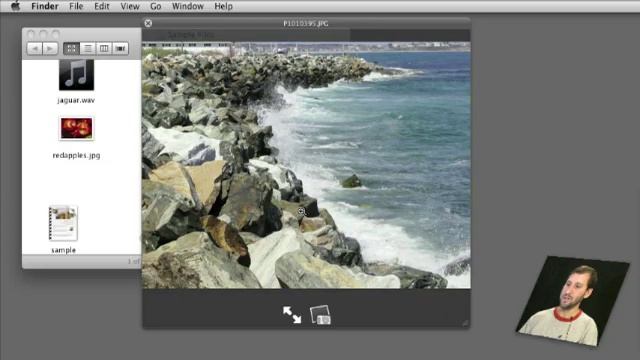Open the File menu
Image resolution: width=640 pixels, height=360 pixels.
pyautogui.click(x=76, y=6)
